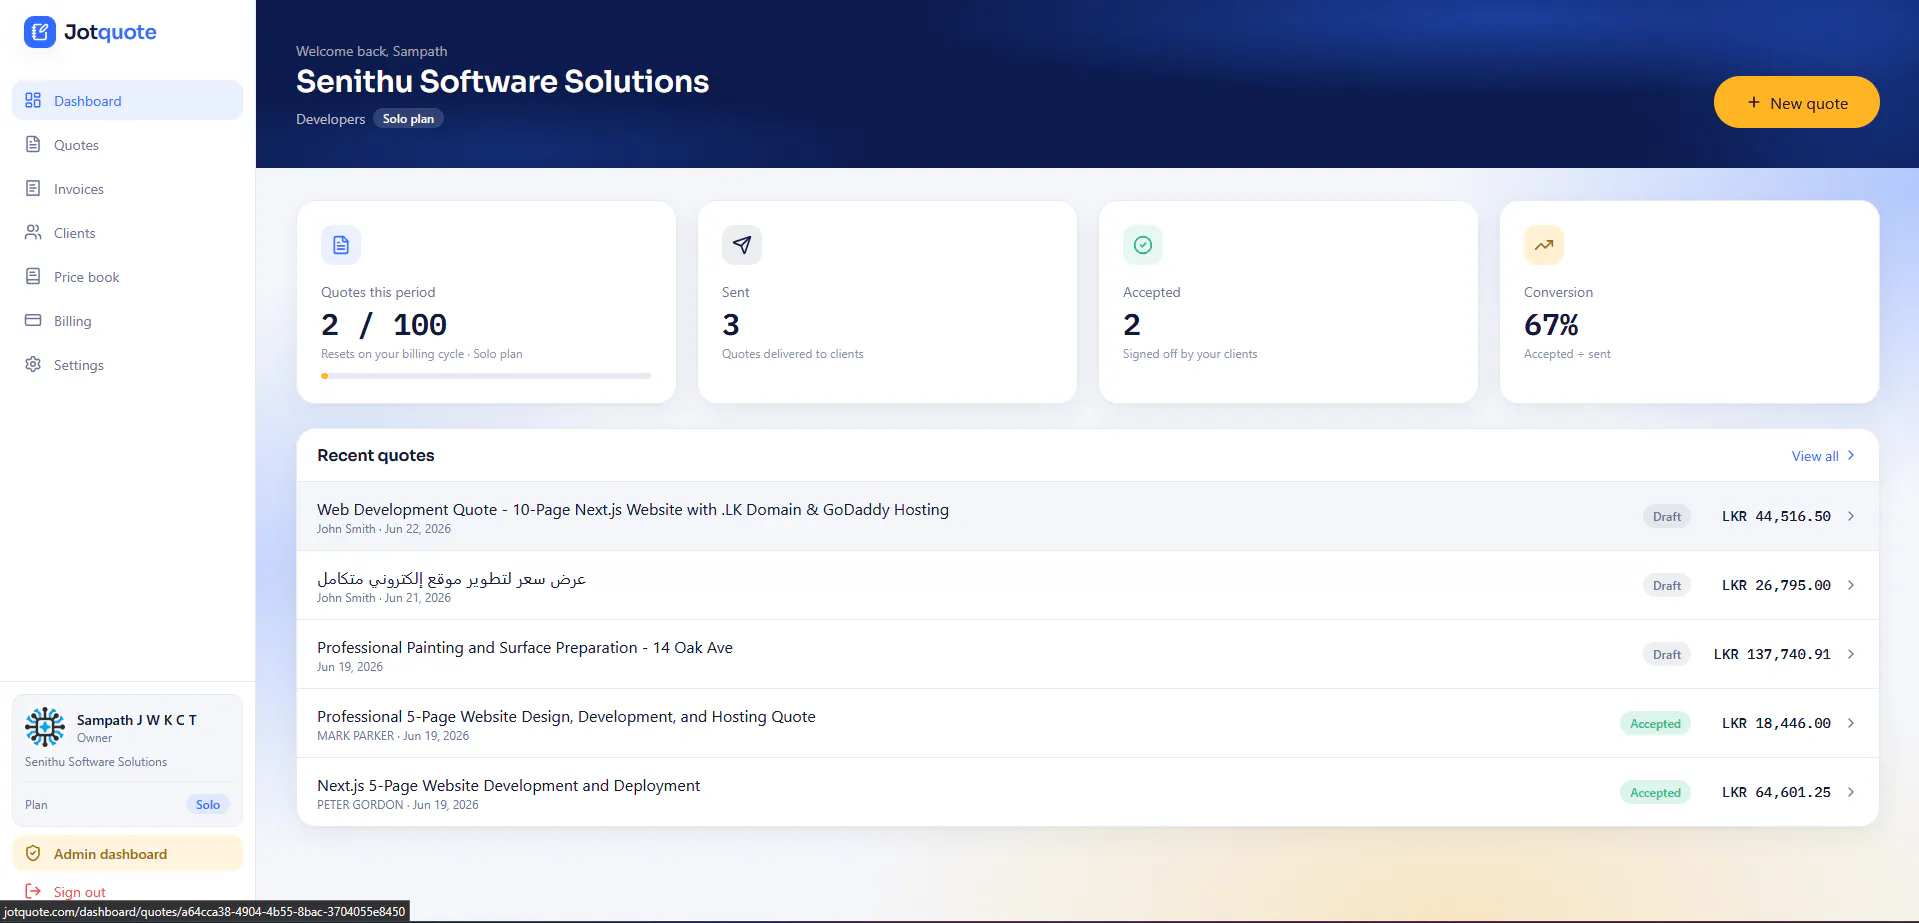
Task: Click Accepted badge on MARK PARKER quote
Action: click(1655, 723)
